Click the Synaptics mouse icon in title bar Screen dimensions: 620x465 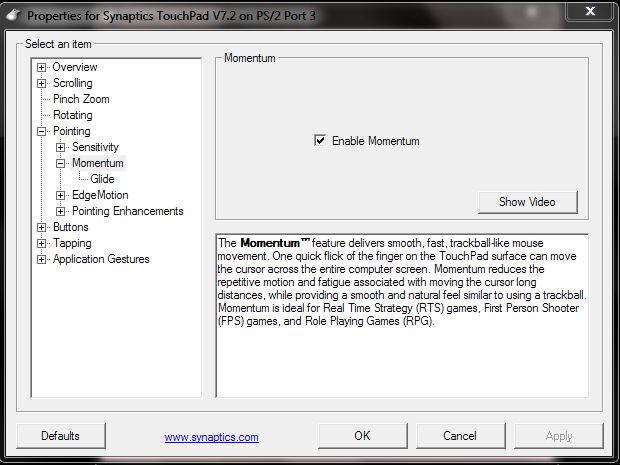[13, 15]
